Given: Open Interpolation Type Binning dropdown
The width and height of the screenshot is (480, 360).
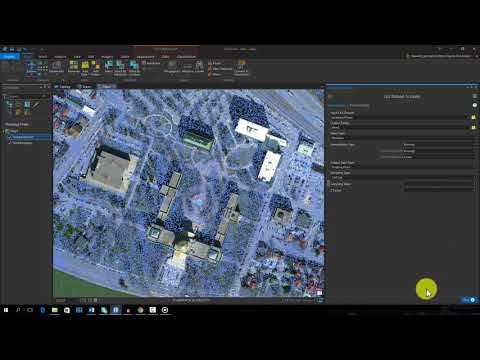Looking at the screenshot, I should point(439,145).
